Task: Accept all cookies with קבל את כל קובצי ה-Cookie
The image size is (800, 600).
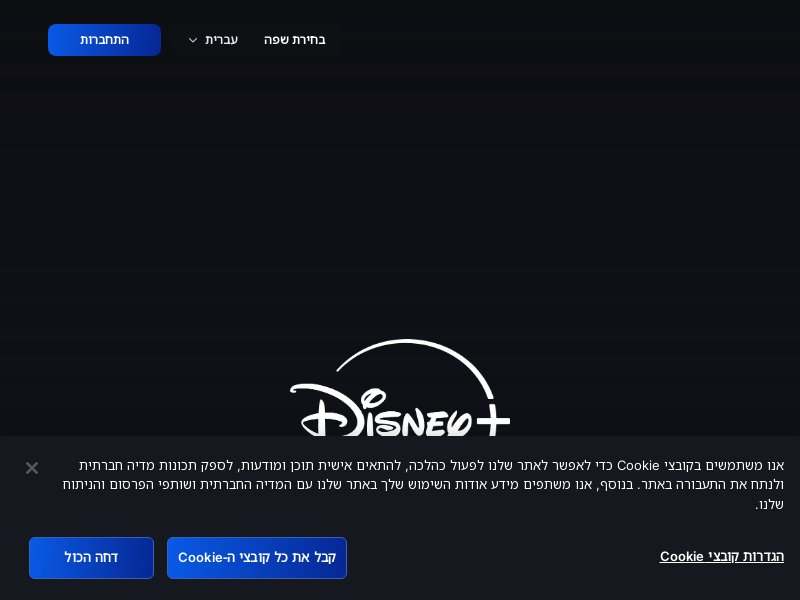Action: click(x=257, y=558)
